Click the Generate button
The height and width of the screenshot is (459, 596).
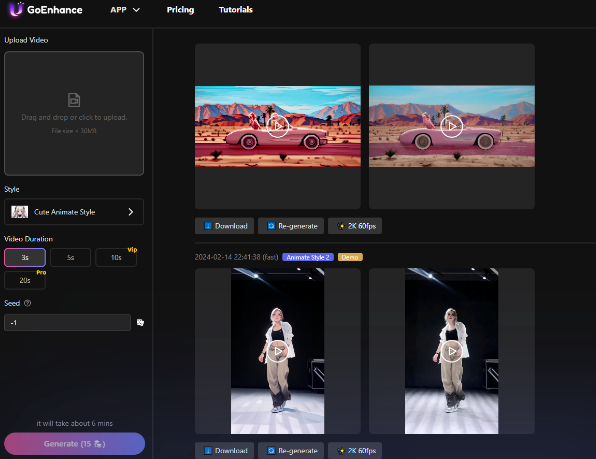pyautogui.click(x=74, y=444)
